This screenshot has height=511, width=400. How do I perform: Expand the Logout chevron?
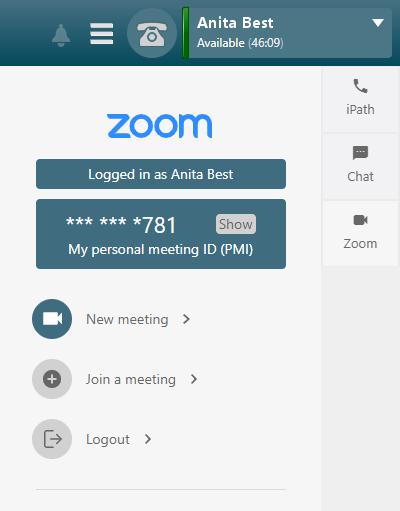pos(148,439)
